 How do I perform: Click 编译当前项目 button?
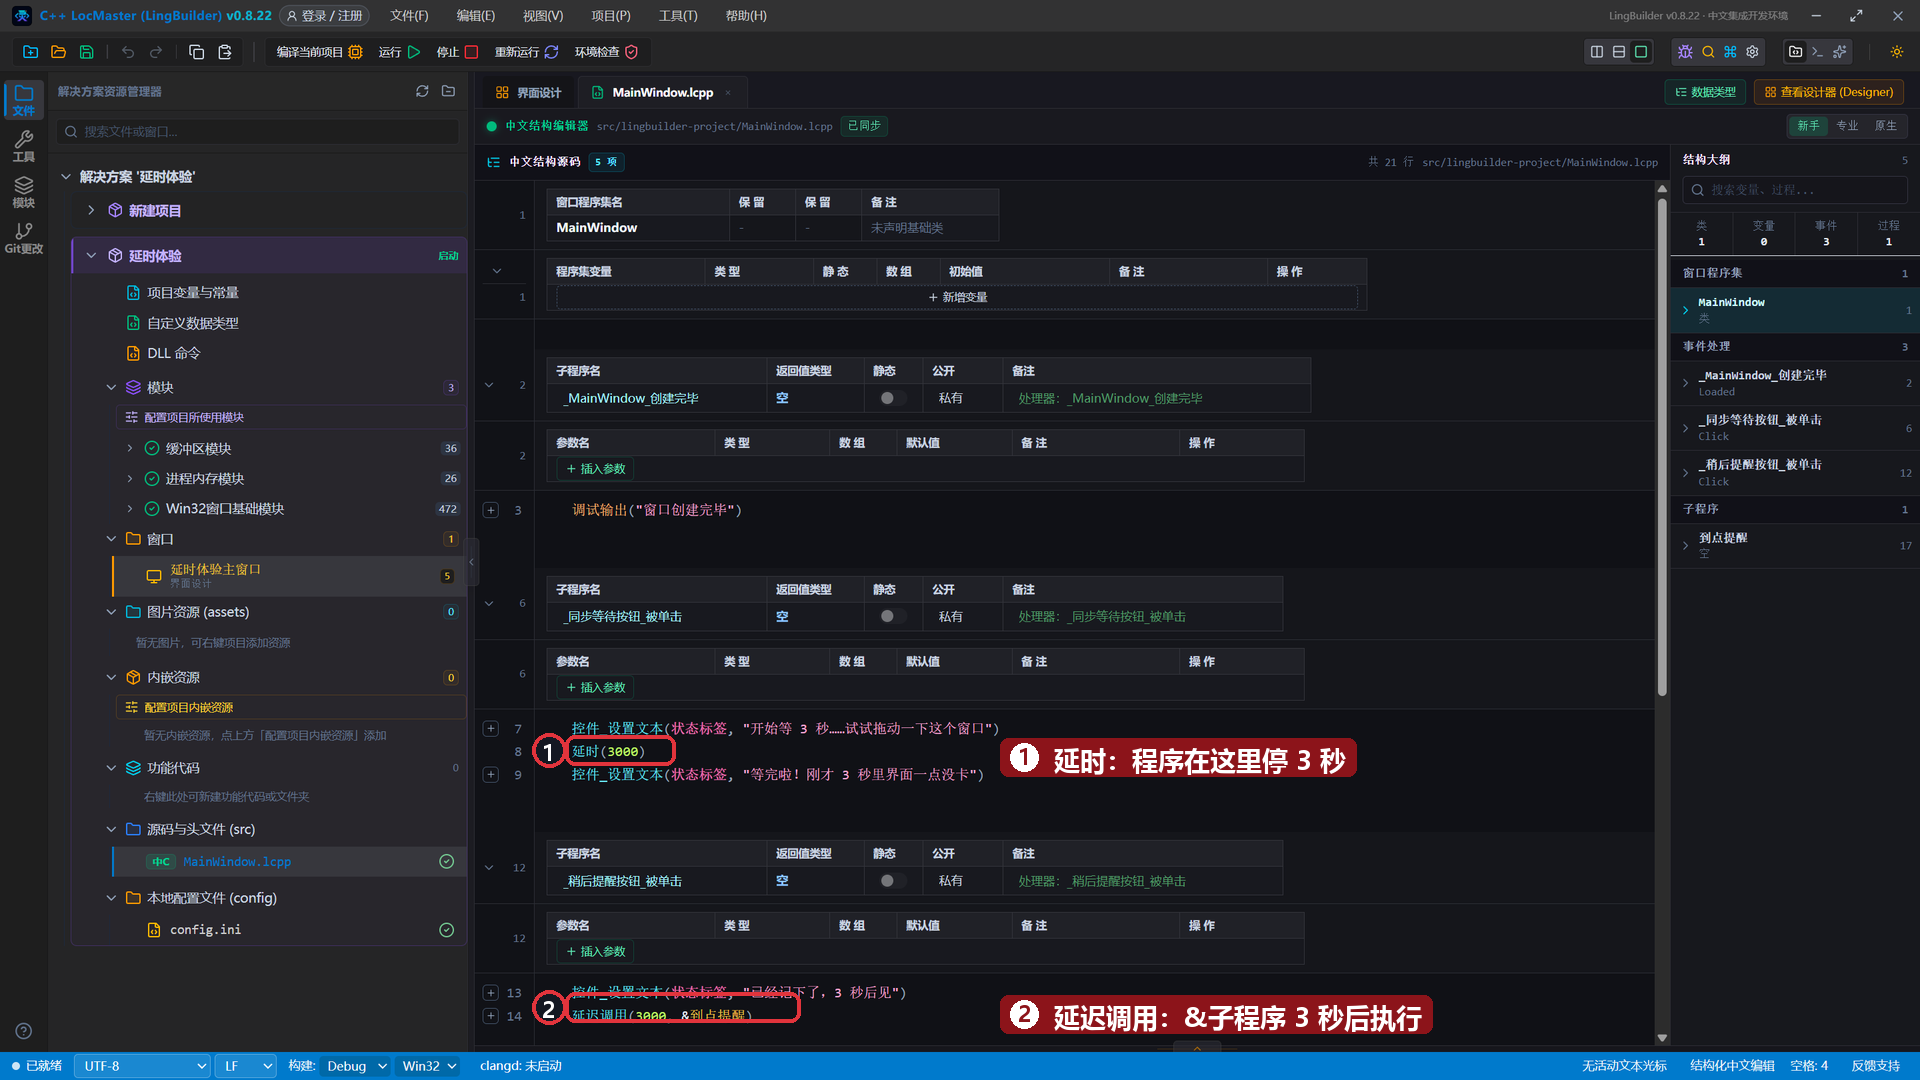(x=319, y=52)
